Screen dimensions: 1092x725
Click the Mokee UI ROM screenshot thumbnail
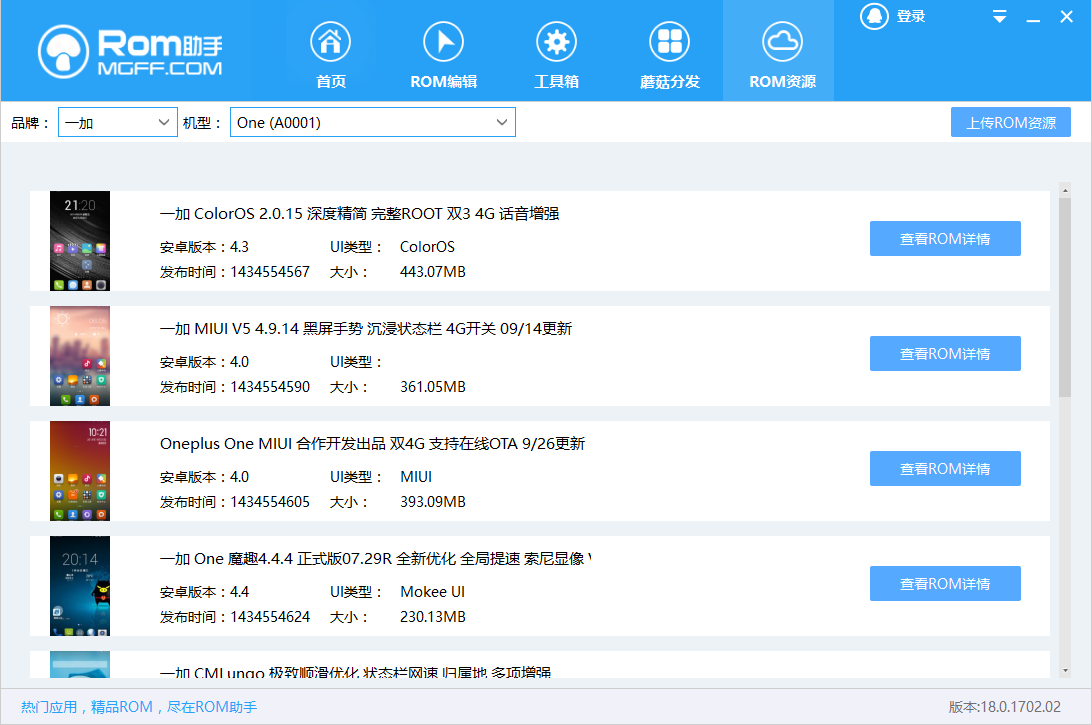[x=80, y=586]
